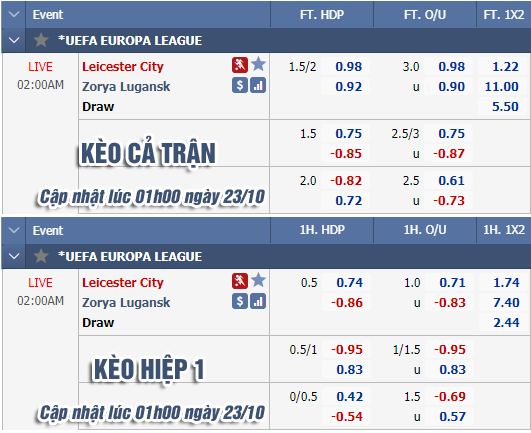Open the statistics bar-chart icon in the first-half table
The width and height of the screenshot is (531, 433).
258,301
